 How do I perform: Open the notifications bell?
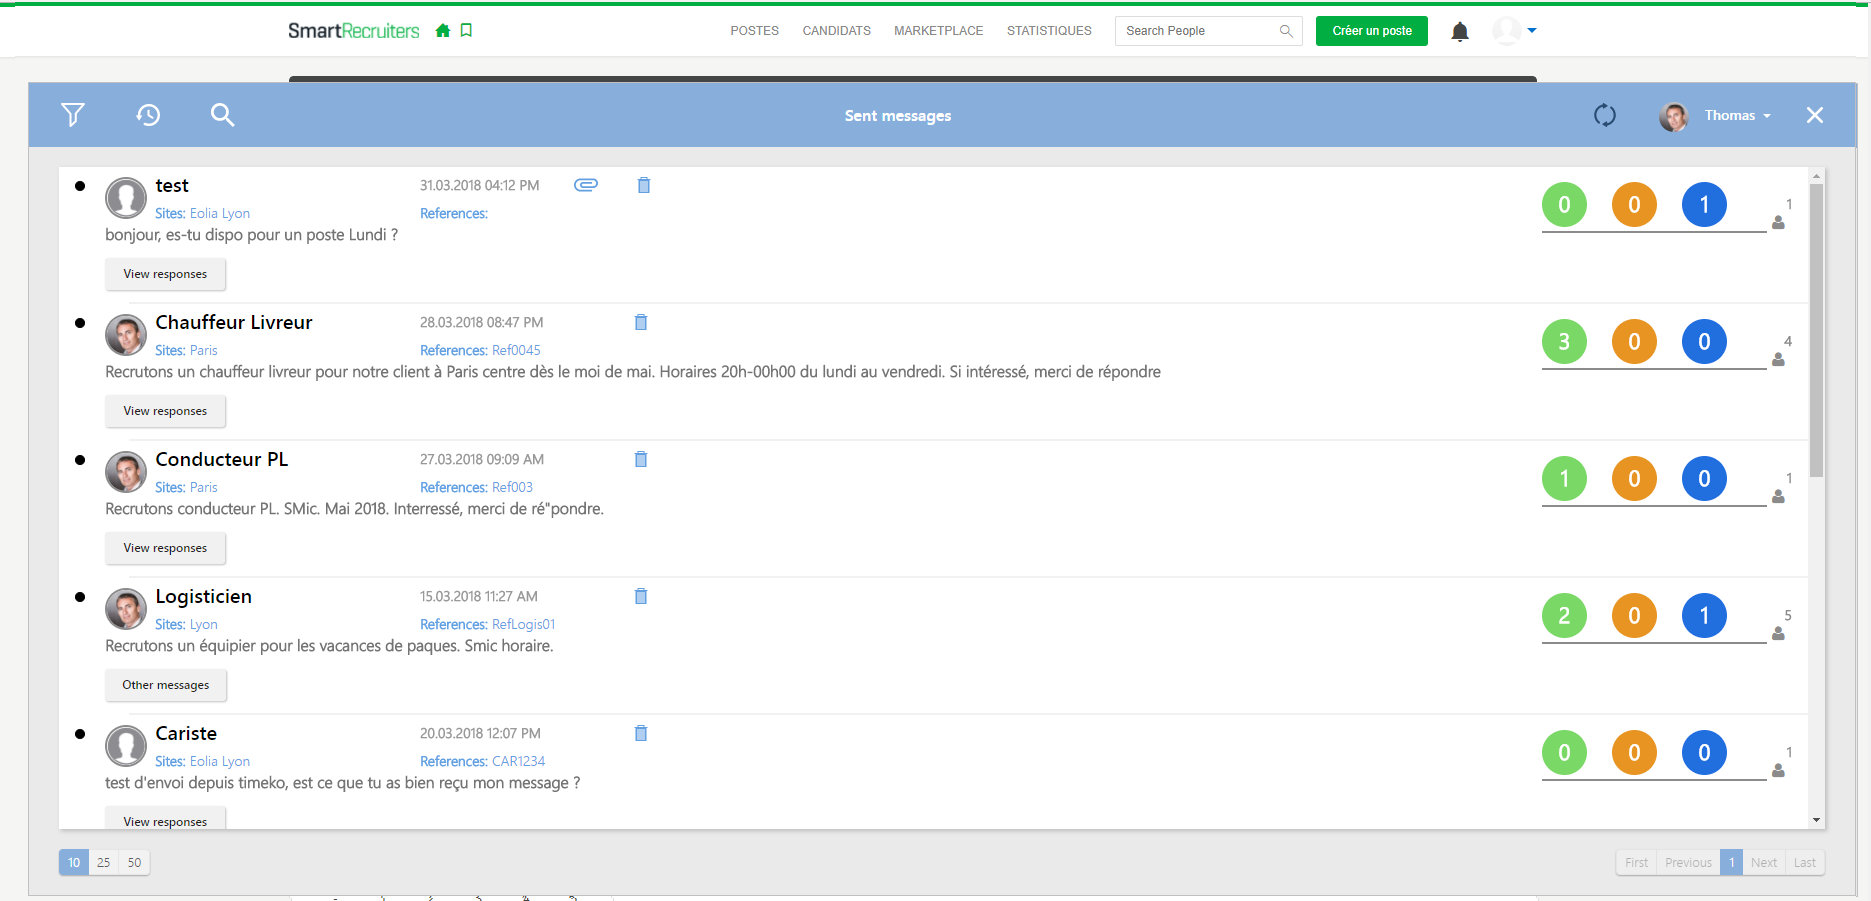point(1460,31)
